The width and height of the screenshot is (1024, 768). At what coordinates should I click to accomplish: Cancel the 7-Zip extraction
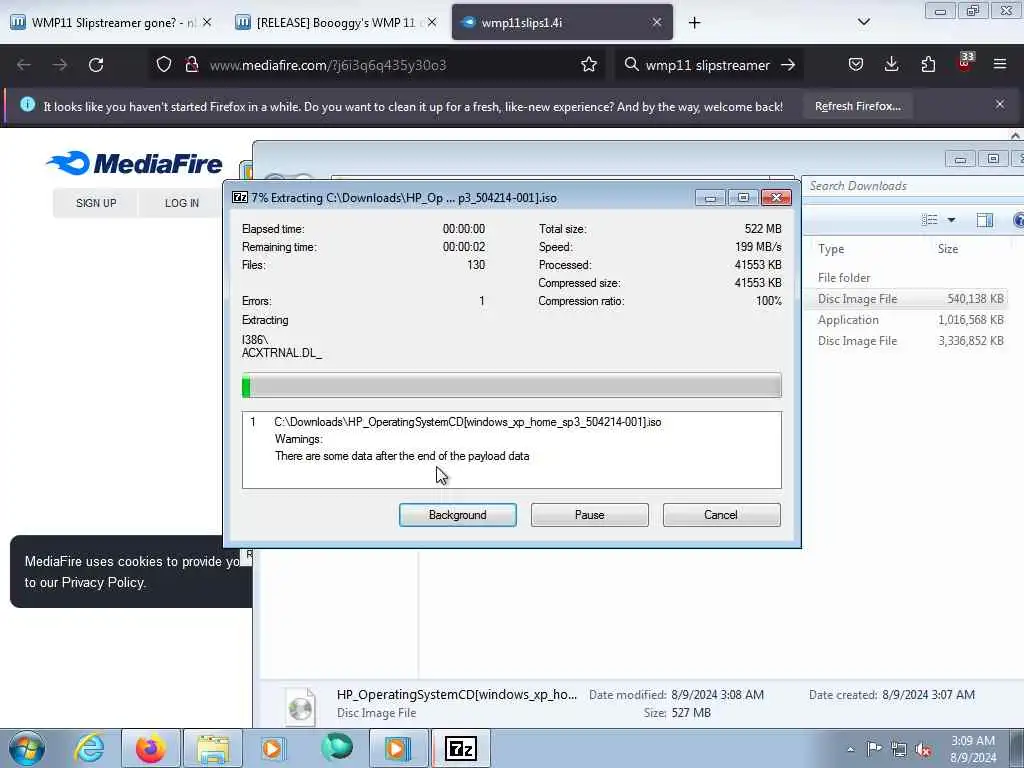[721, 515]
